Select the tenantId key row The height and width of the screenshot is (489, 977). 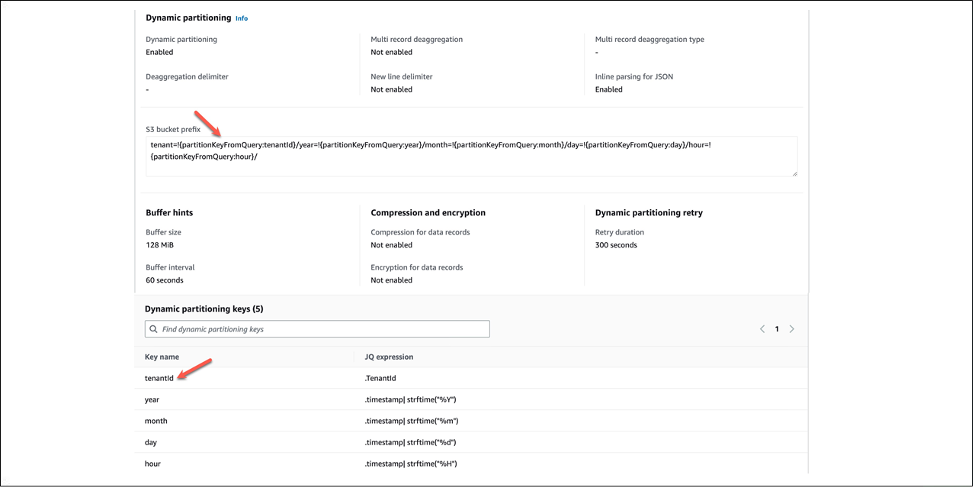click(x=471, y=378)
